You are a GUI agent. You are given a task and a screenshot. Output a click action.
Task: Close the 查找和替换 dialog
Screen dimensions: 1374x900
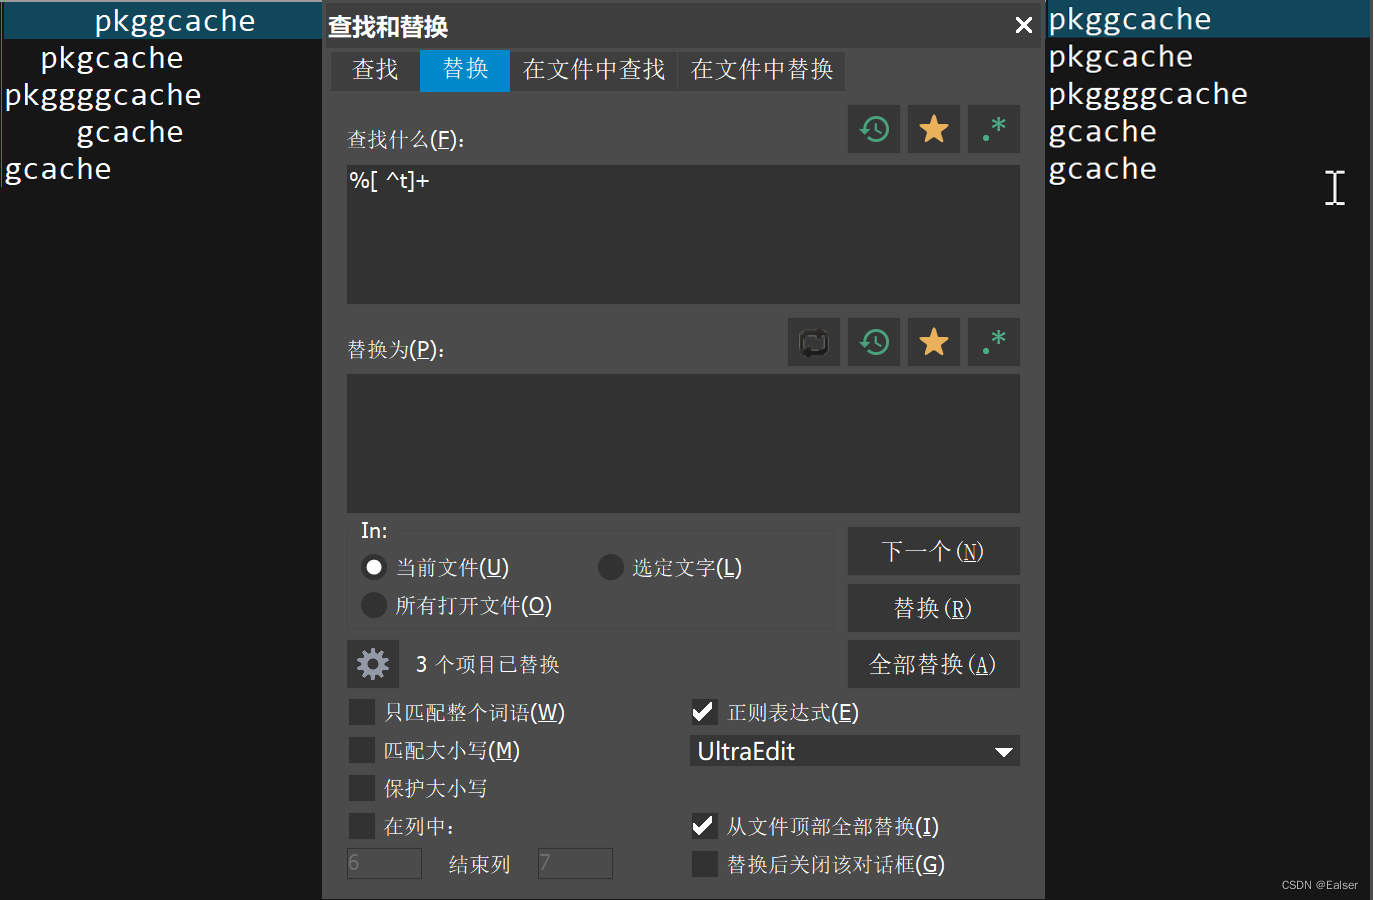pos(1023,25)
